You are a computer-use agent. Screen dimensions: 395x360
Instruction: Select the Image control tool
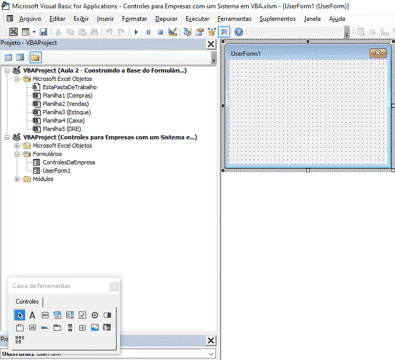tap(95, 328)
